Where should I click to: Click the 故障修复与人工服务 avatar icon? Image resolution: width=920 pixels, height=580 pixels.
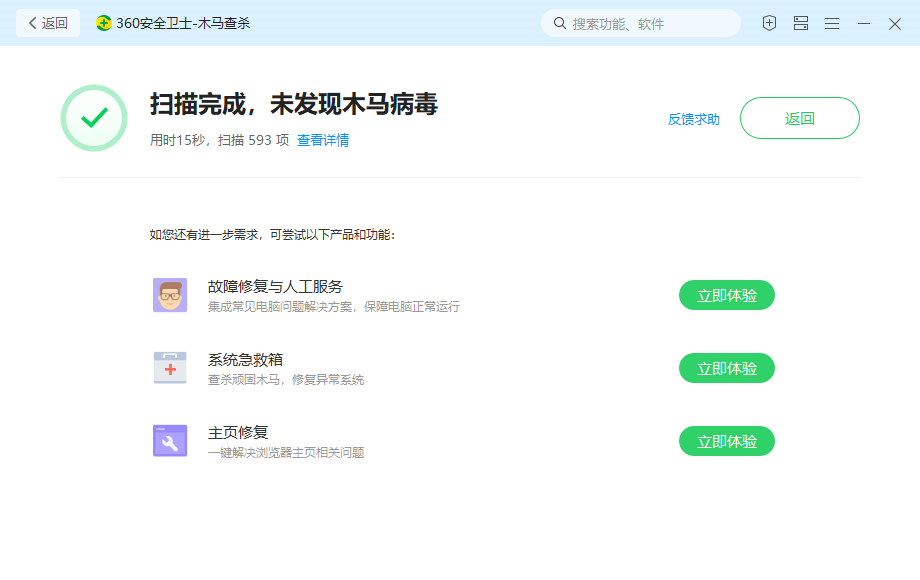point(170,295)
